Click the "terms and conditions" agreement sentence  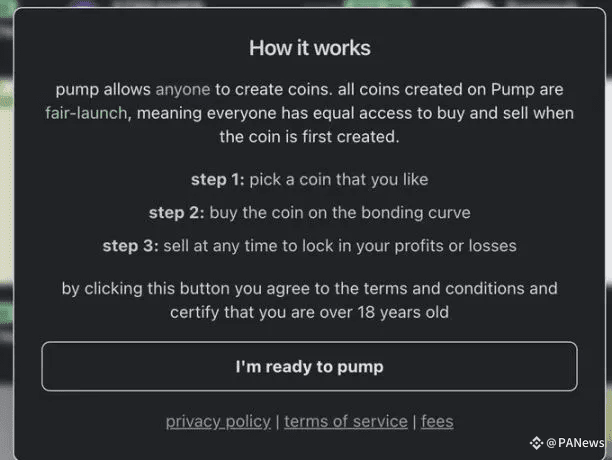310,289
